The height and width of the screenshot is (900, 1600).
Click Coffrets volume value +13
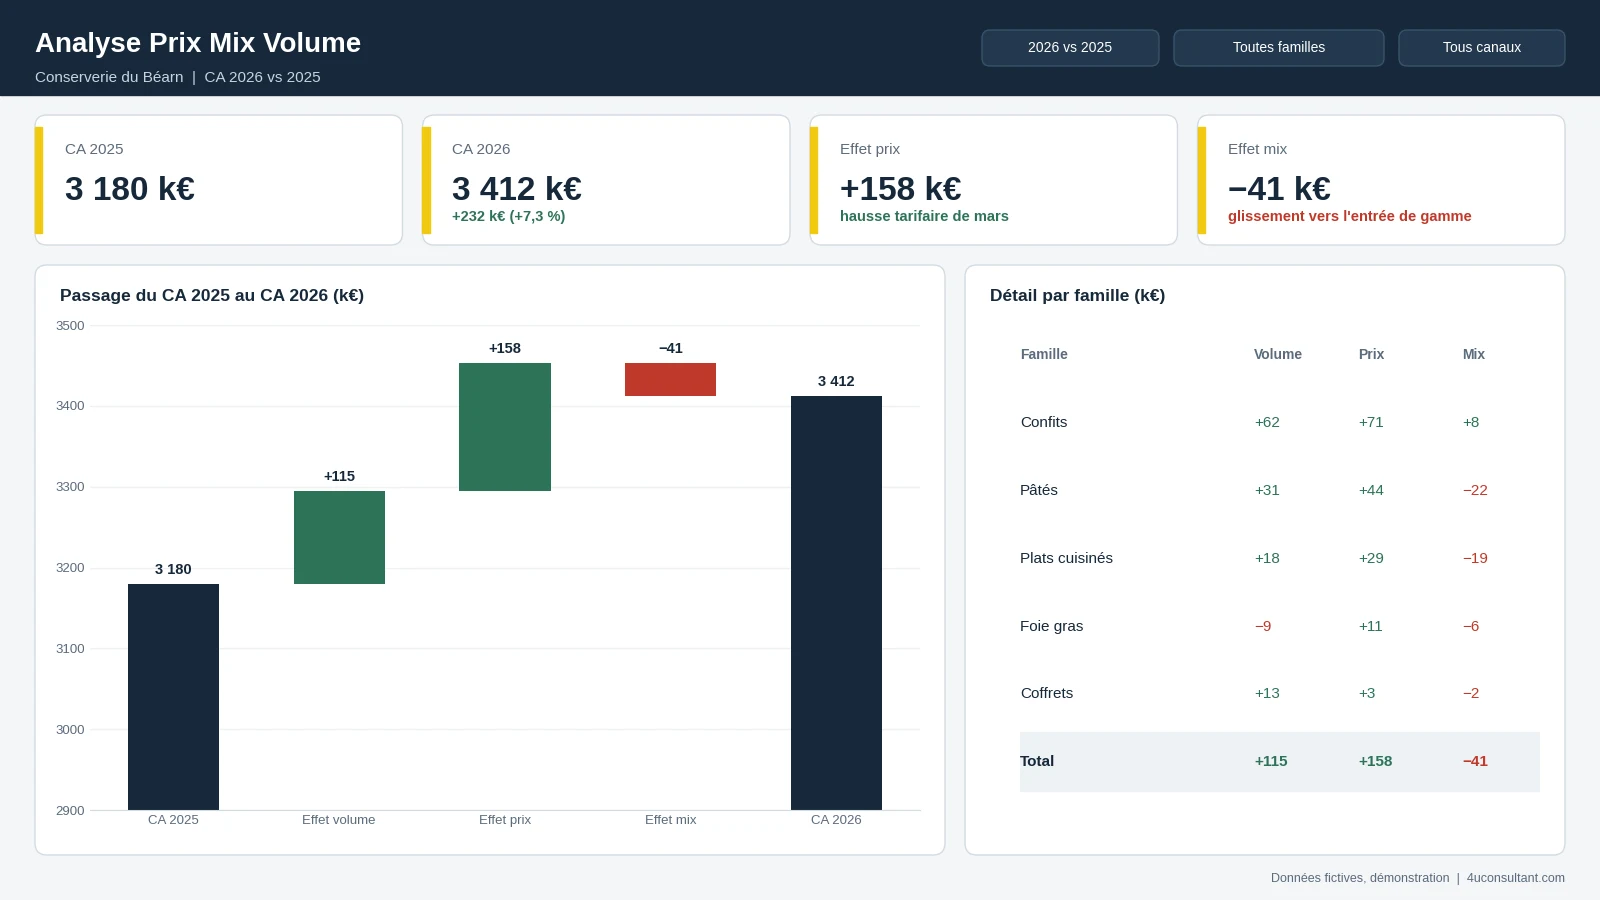tap(1267, 693)
